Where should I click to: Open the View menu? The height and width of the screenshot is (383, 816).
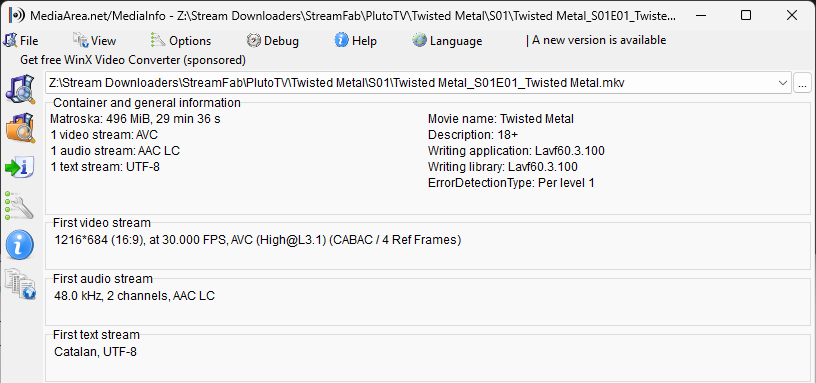point(95,41)
